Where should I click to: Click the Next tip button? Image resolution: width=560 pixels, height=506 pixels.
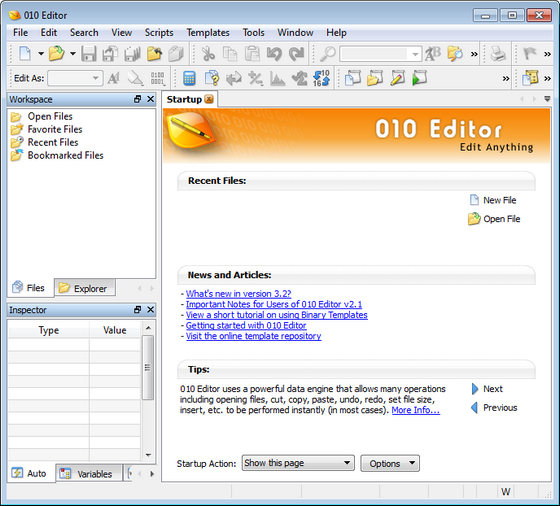(x=487, y=389)
